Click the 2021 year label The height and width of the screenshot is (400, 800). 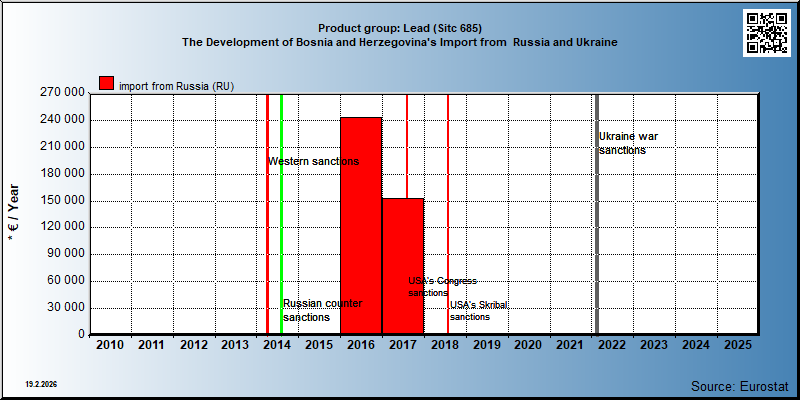tap(570, 345)
